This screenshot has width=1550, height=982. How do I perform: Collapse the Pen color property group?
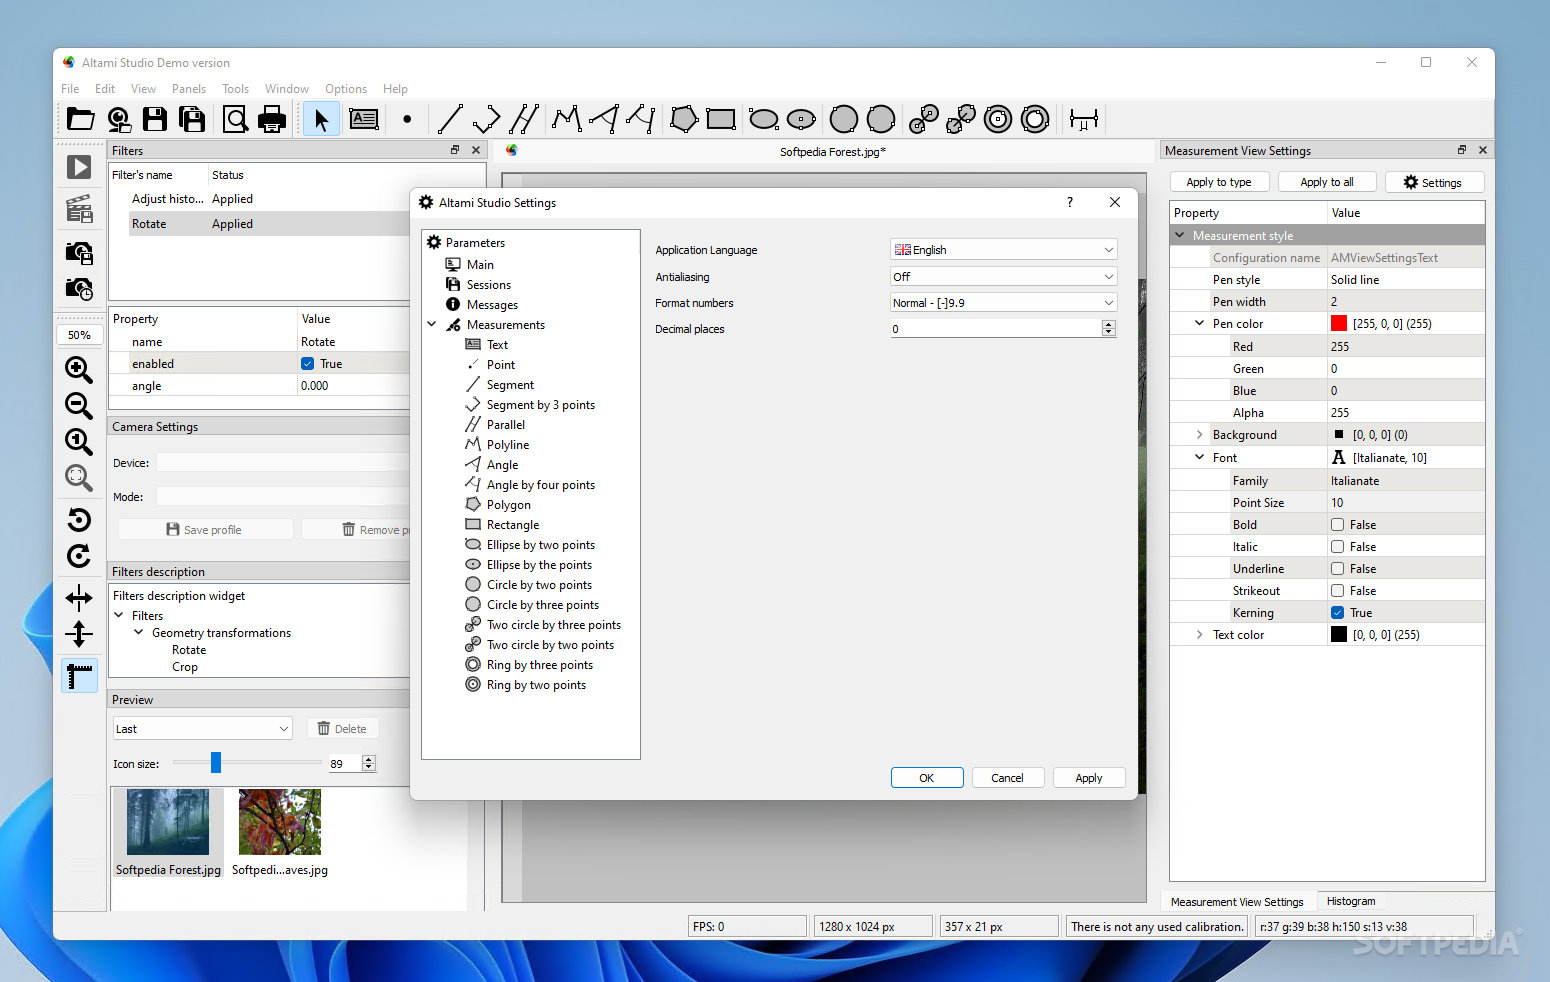[x=1199, y=323]
